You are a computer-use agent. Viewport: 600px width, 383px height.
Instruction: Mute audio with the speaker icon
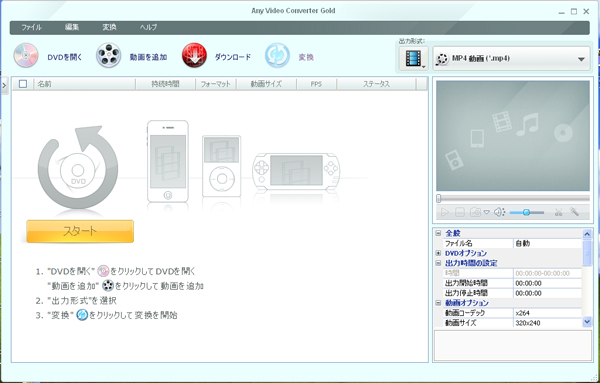coord(499,212)
